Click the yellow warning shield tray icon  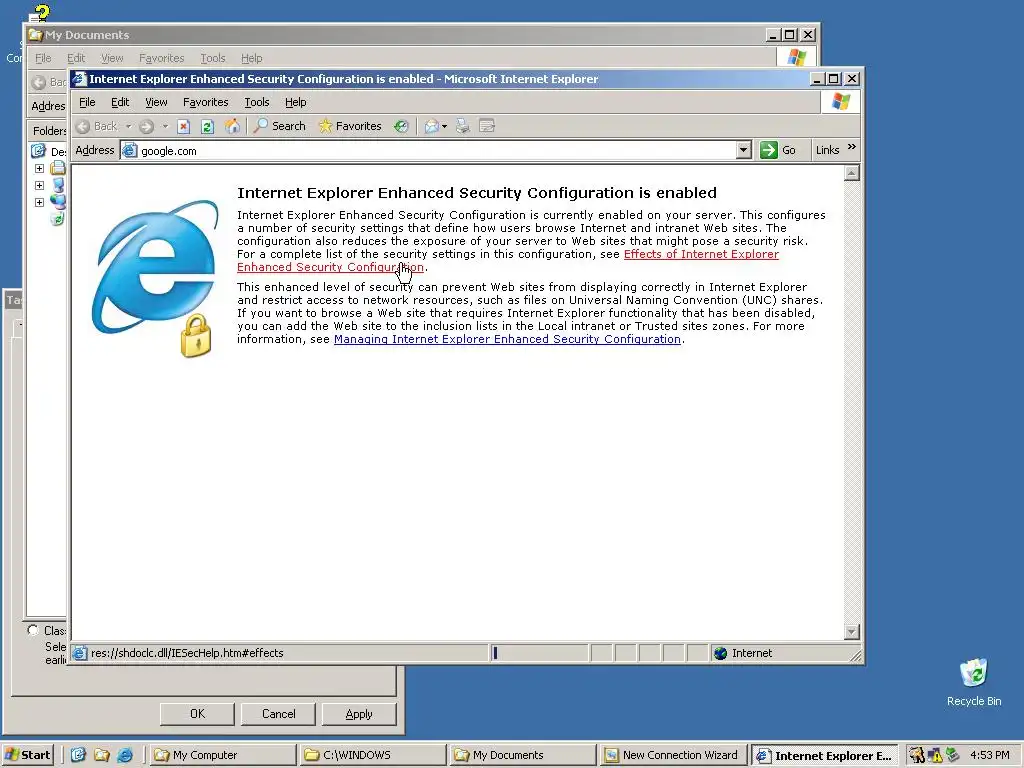pos(935,755)
